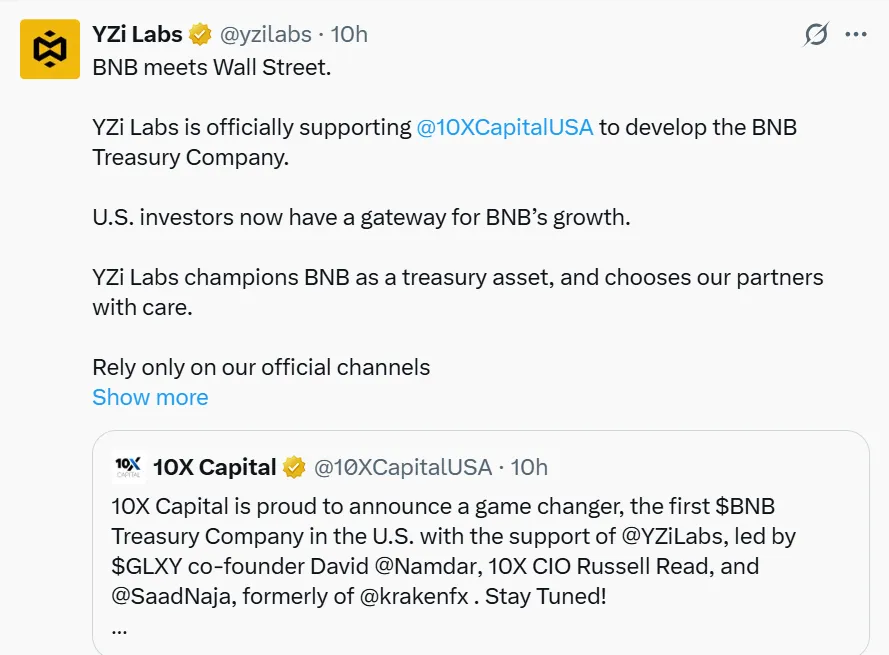Click the YZi Labs profile avatar
The width and height of the screenshot is (889, 655).
coord(50,49)
